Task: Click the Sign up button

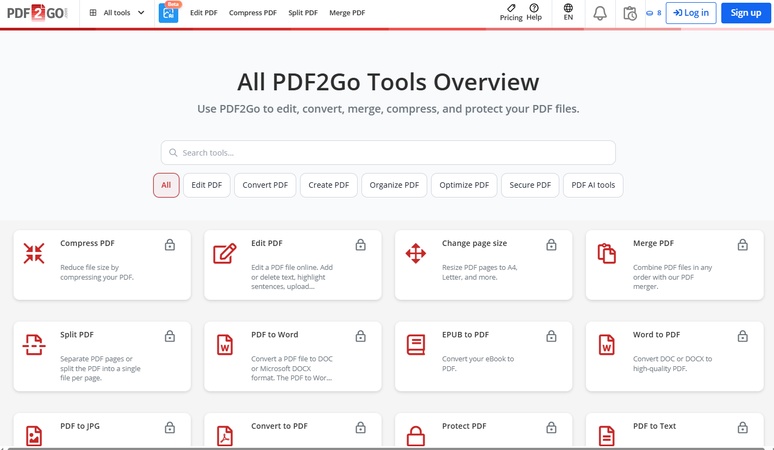Action: click(x=745, y=13)
